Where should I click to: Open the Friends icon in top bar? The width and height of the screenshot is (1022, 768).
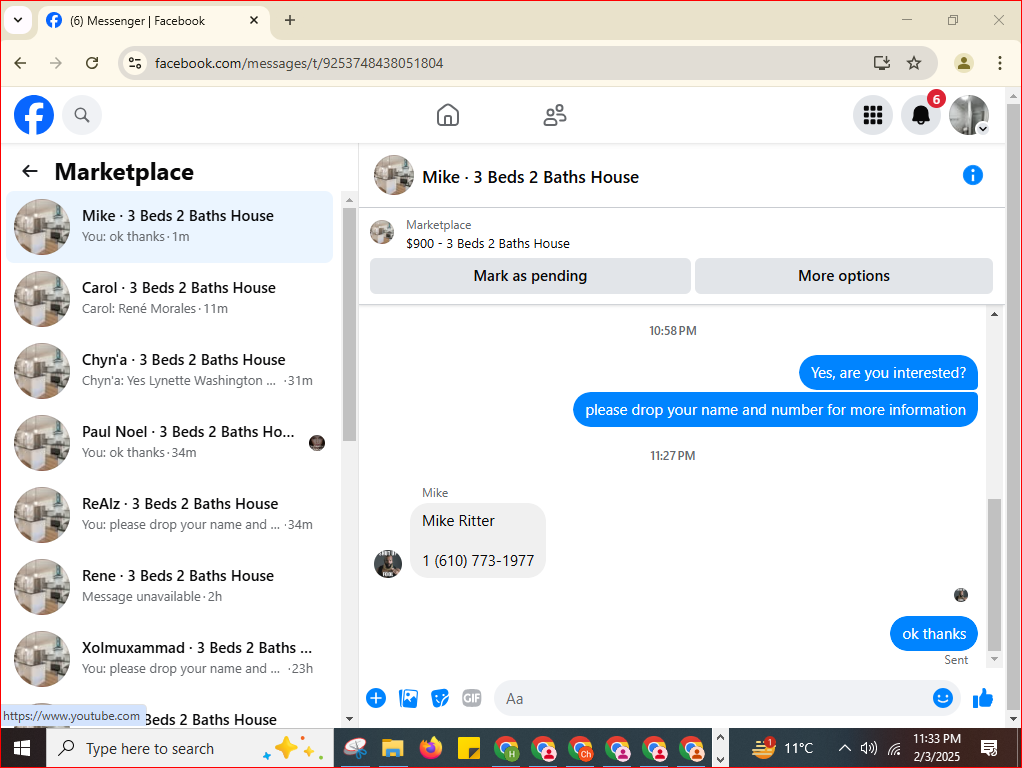[x=555, y=115]
